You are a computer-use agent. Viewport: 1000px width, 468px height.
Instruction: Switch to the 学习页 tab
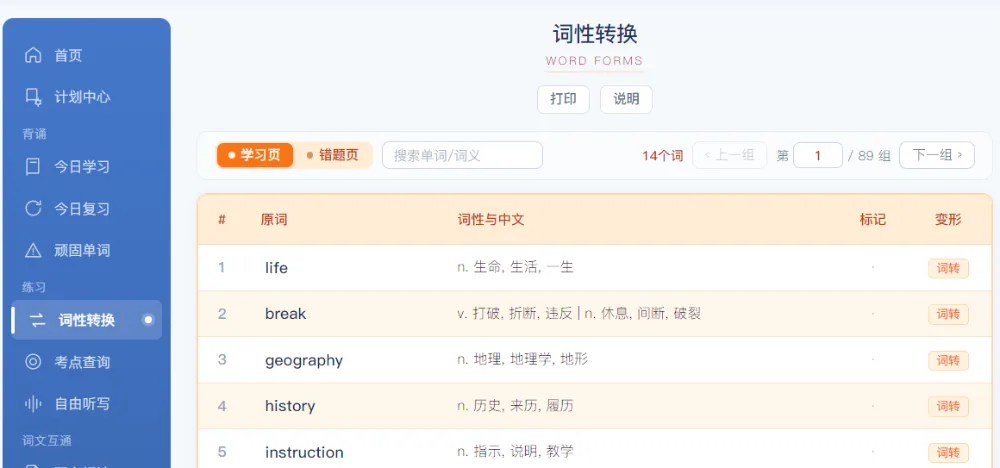coord(255,155)
